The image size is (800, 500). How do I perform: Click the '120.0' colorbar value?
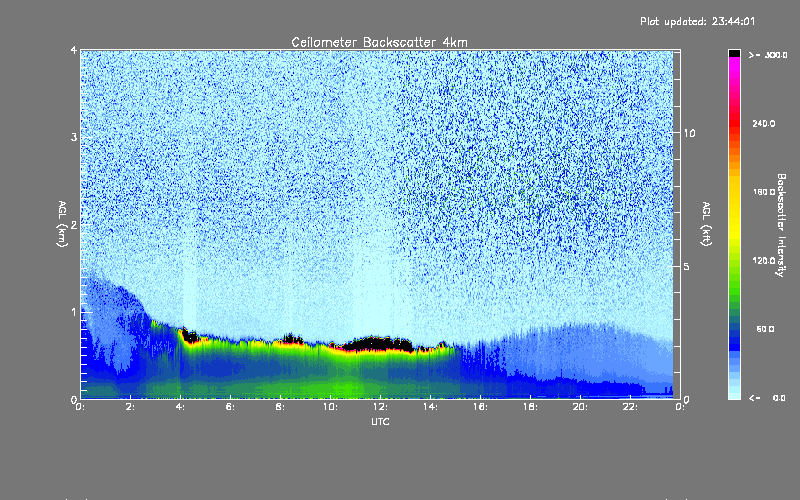pyautogui.click(x=764, y=261)
